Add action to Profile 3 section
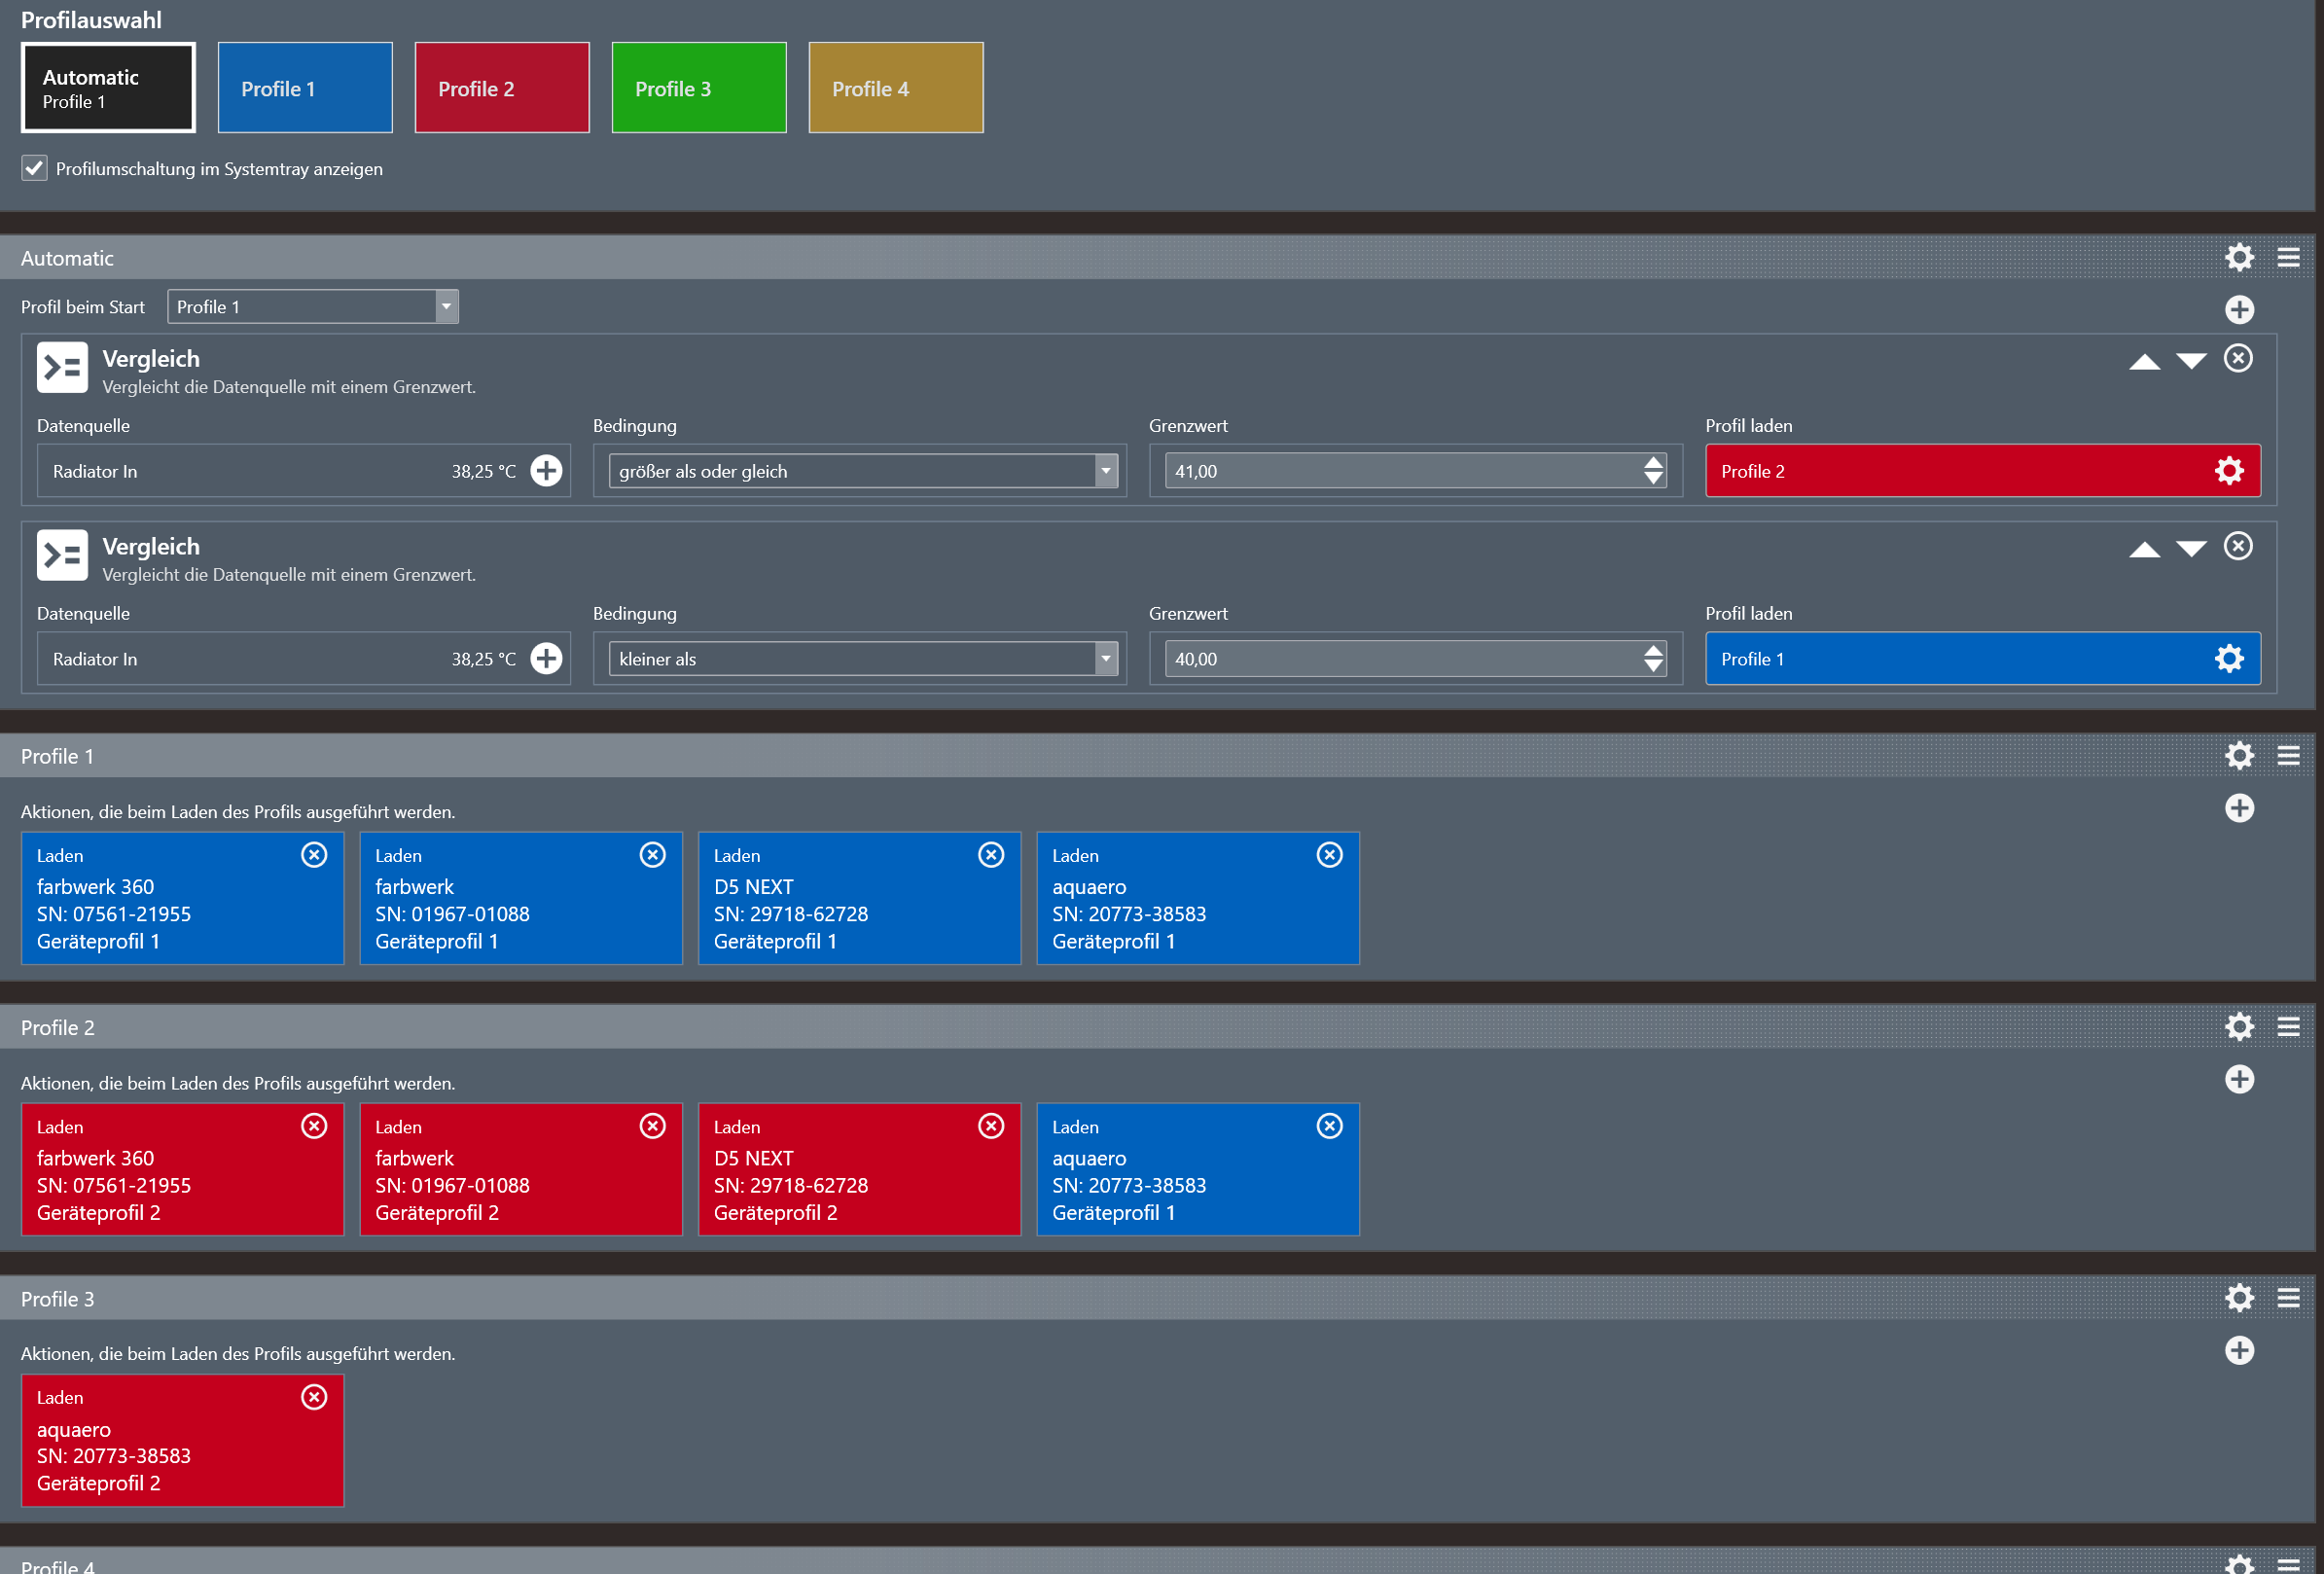The height and width of the screenshot is (1574, 2324). (2239, 1350)
